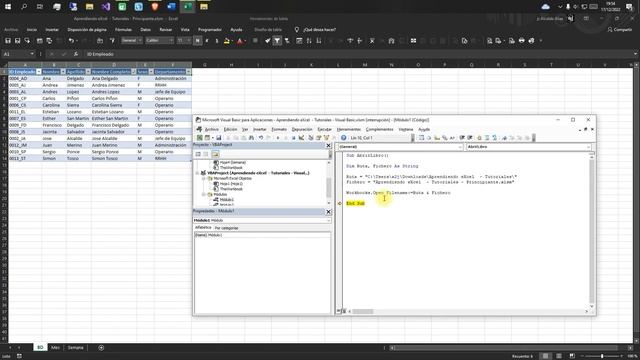Toggle the filter funnel button in Excel toolbar
This screenshot has height=360, width=640.
(277, 41)
